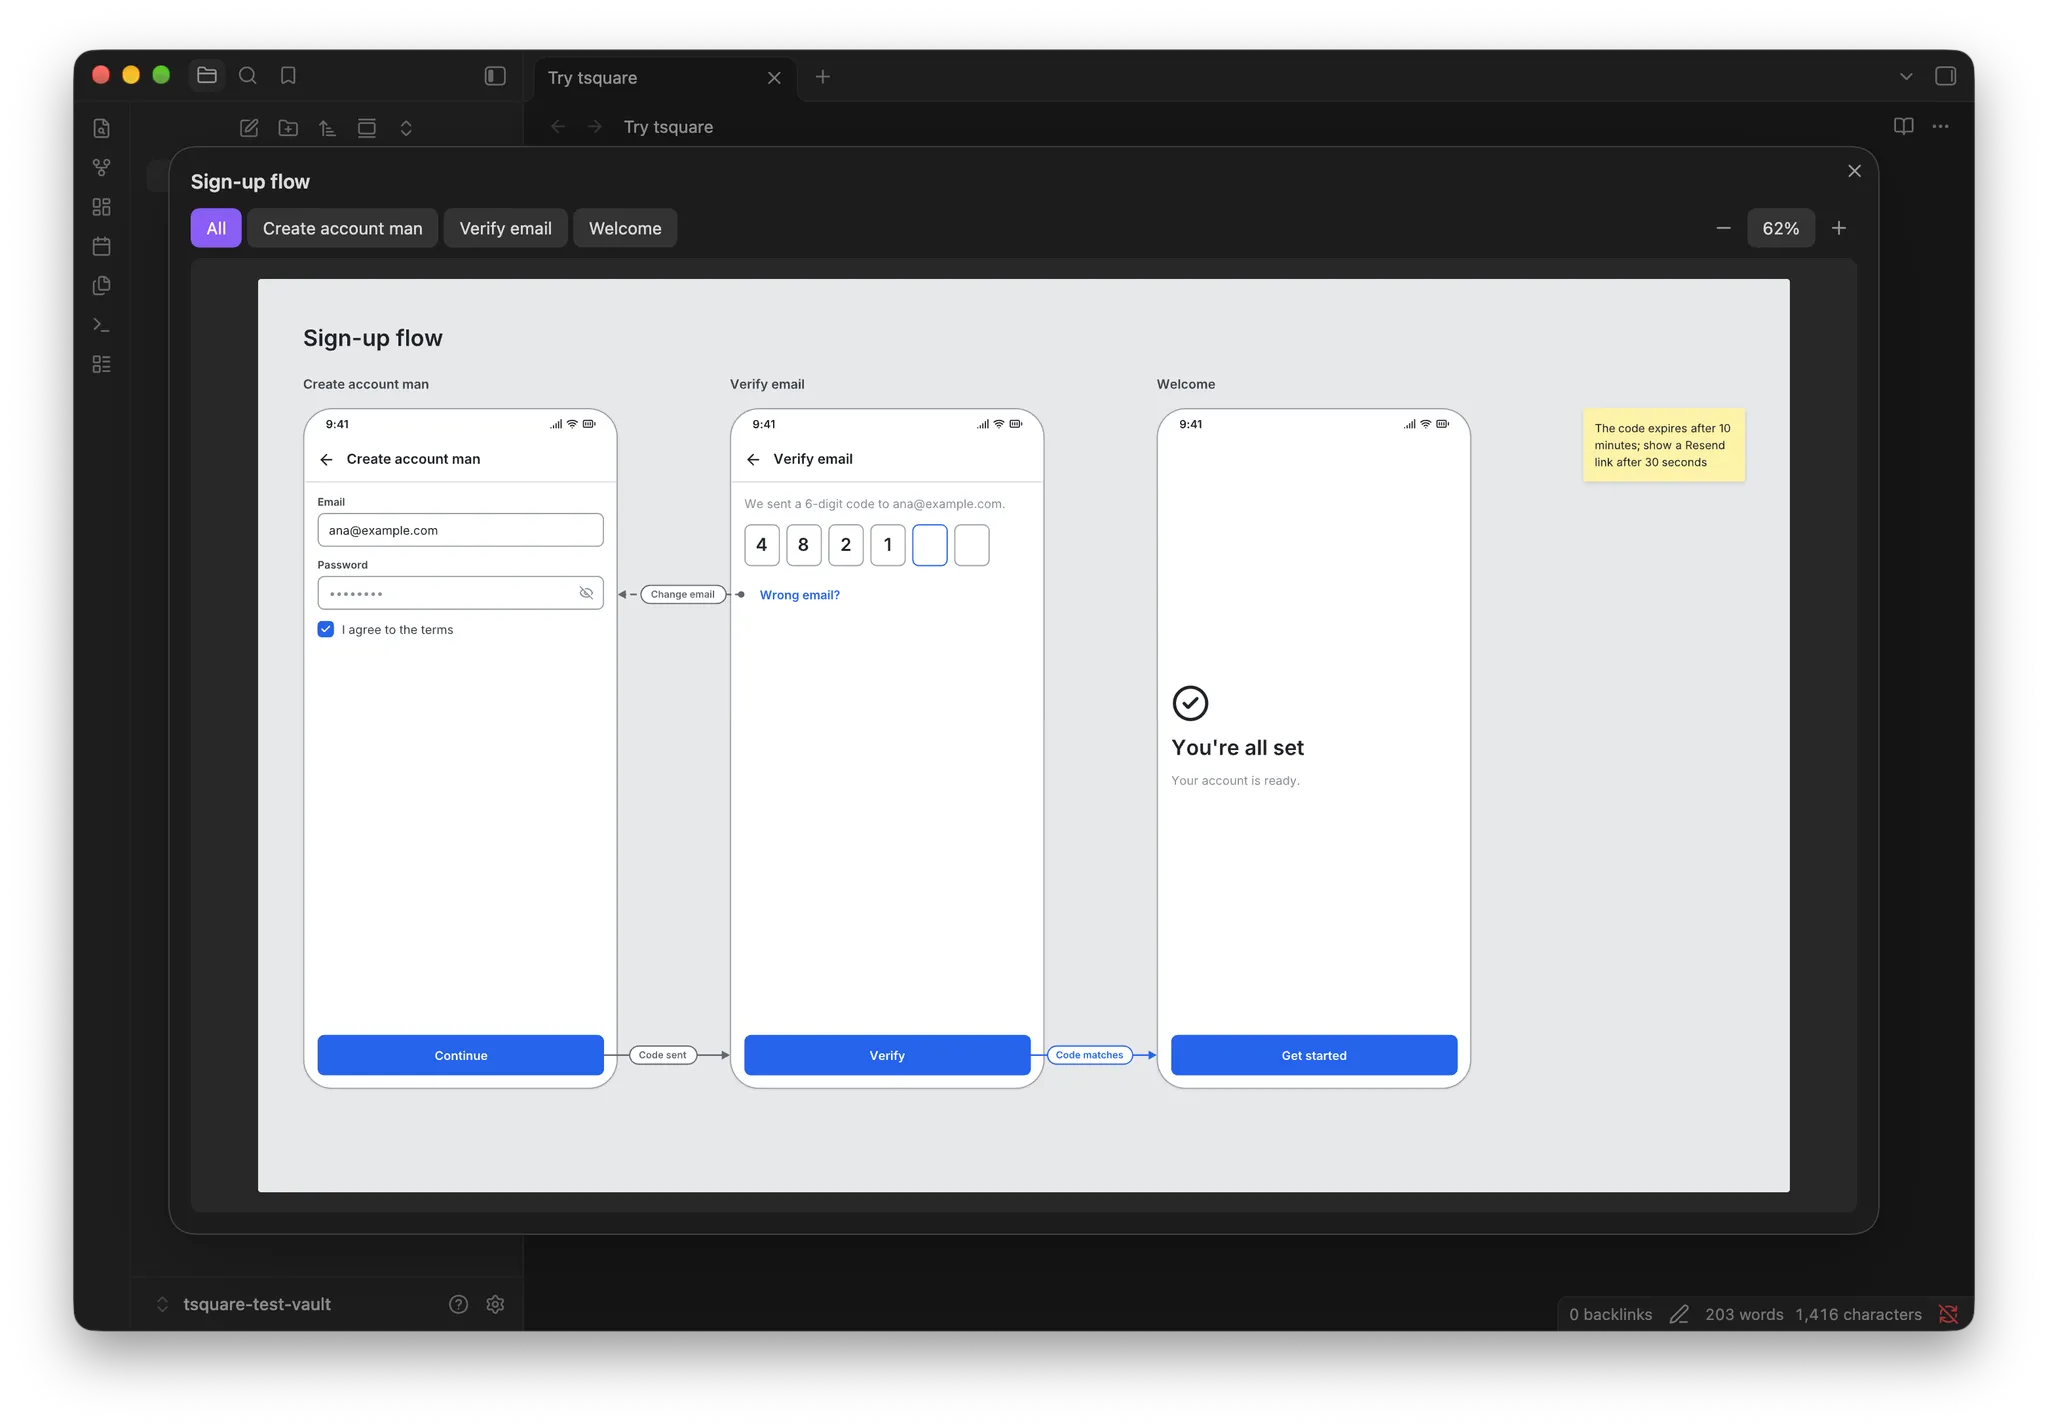The width and height of the screenshot is (2048, 1428).
Task: Open daily note calendar icon
Action: (101, 246)
